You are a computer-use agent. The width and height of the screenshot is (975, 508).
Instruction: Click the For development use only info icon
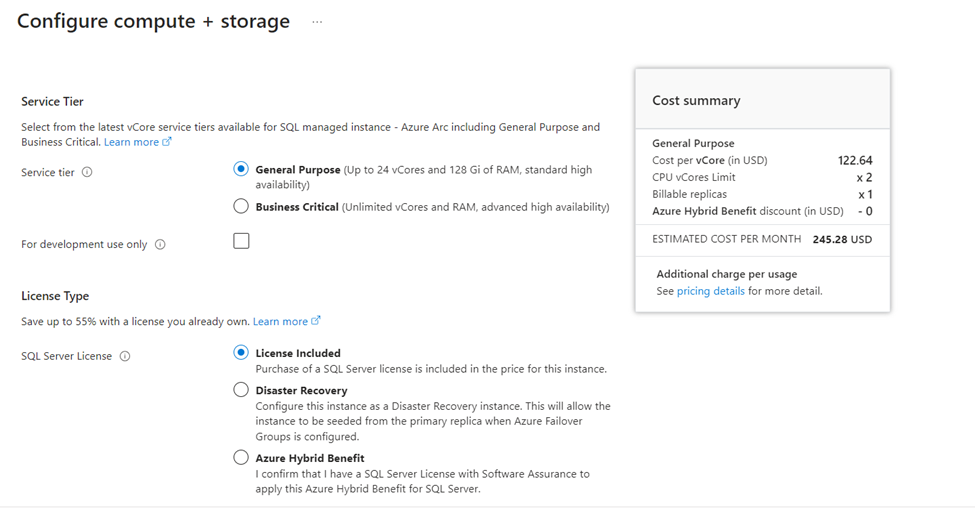pos(160,244)
